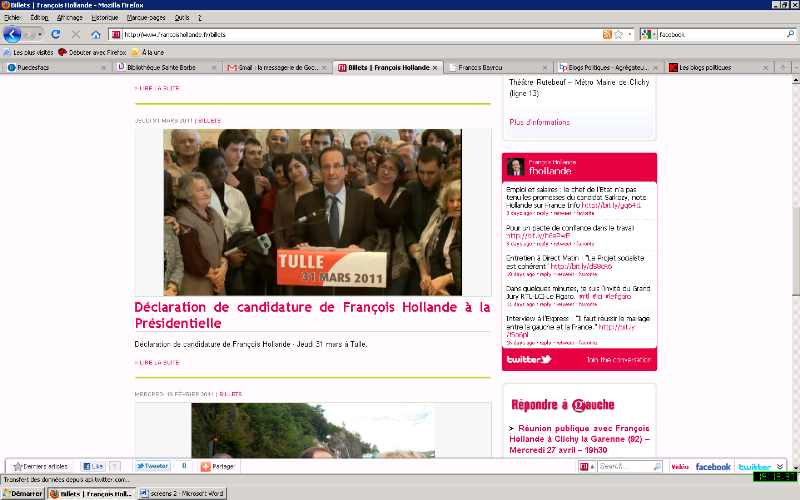Go back with the browser Back arrow
The image size is (800, 500).
[x=12, y=34]
